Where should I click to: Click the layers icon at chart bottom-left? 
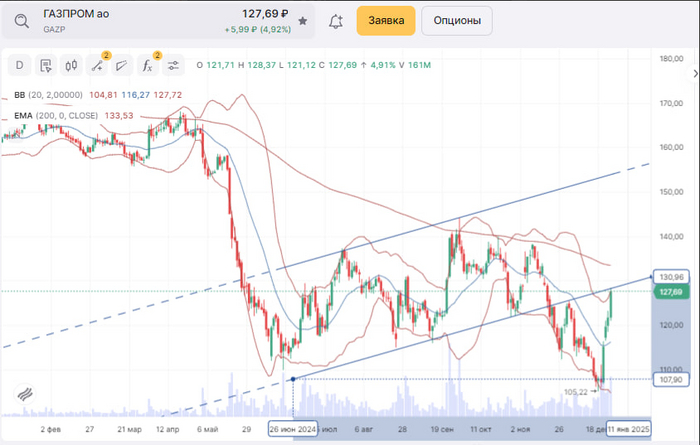(x=21, y=394)
